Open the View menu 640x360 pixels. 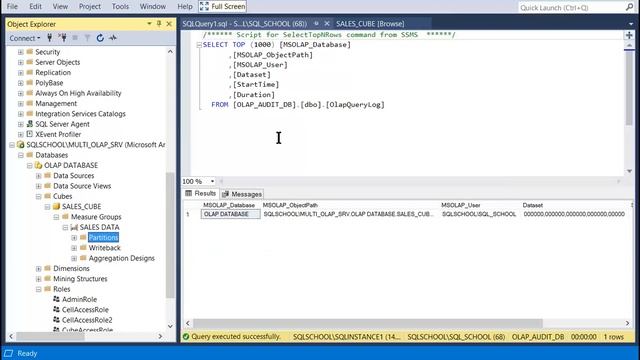click(60, 7)
